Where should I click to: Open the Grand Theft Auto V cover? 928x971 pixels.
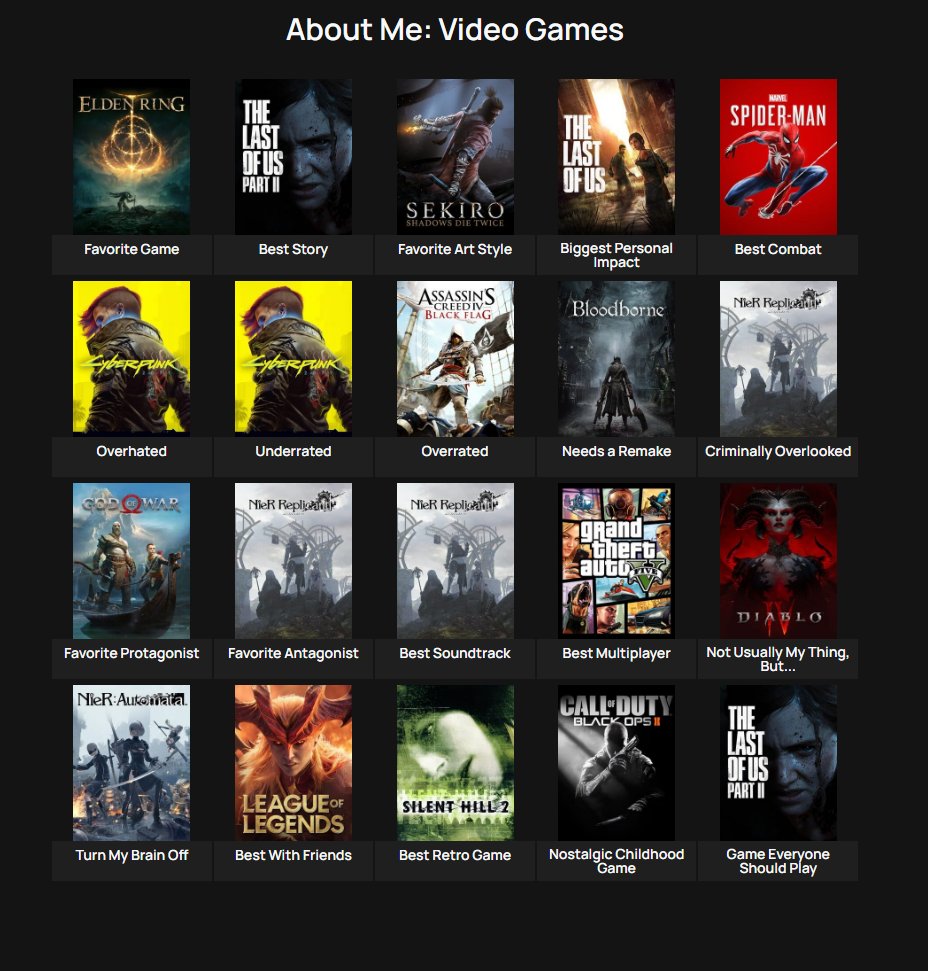pos(617,560)
